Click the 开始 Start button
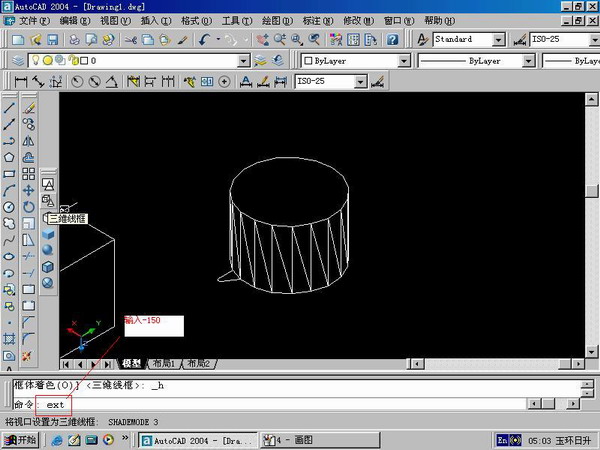The width and height of the screenshot is (600, 450). (20, 440)
